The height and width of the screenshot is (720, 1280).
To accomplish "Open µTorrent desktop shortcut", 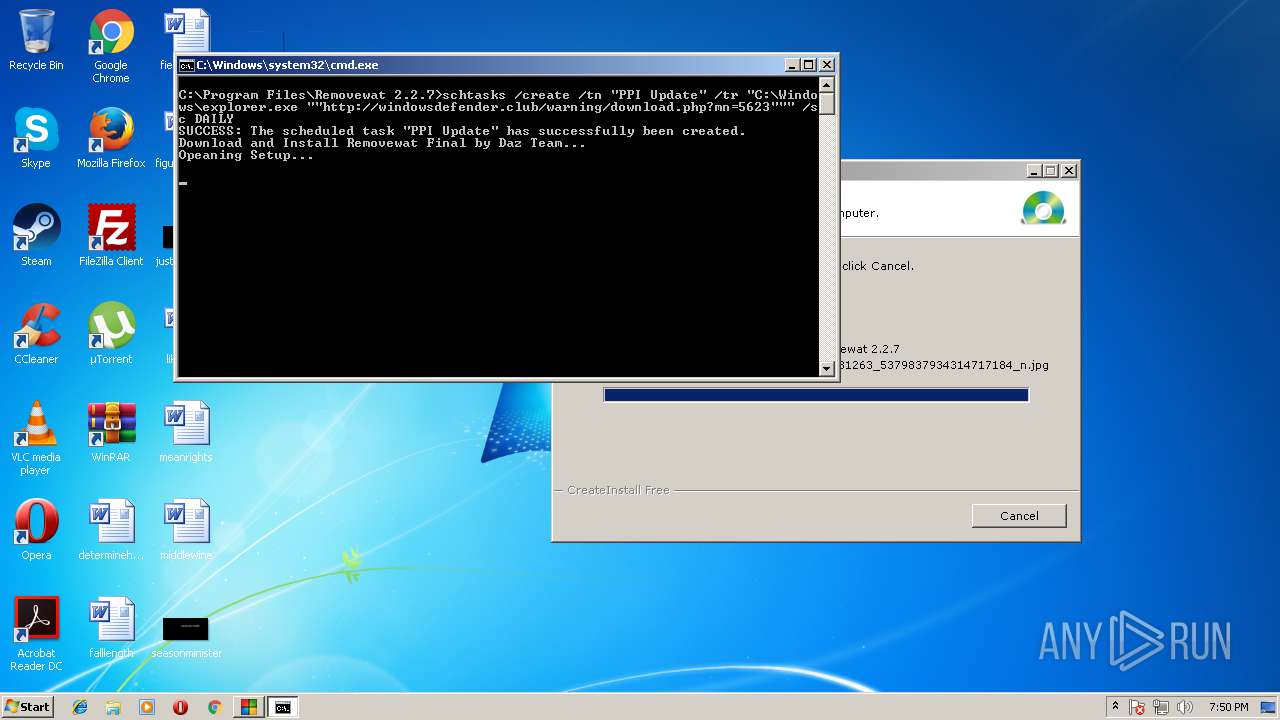I will 111,334.
